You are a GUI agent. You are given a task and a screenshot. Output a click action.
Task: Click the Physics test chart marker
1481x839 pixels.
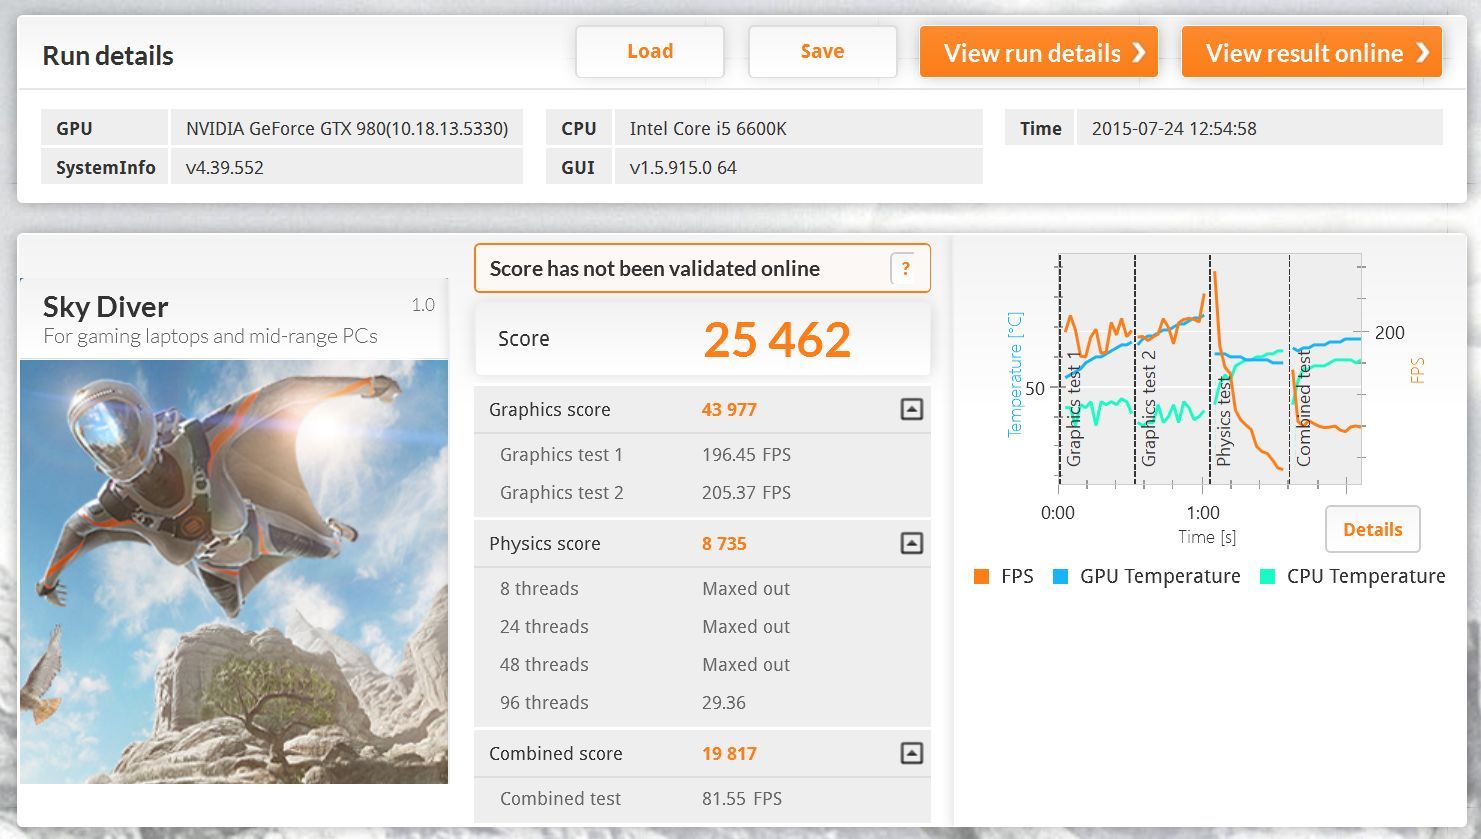point(1223,420)
